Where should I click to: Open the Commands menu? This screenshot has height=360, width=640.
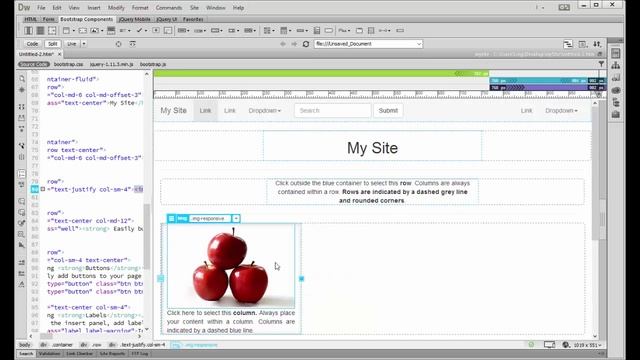[169, 8]
